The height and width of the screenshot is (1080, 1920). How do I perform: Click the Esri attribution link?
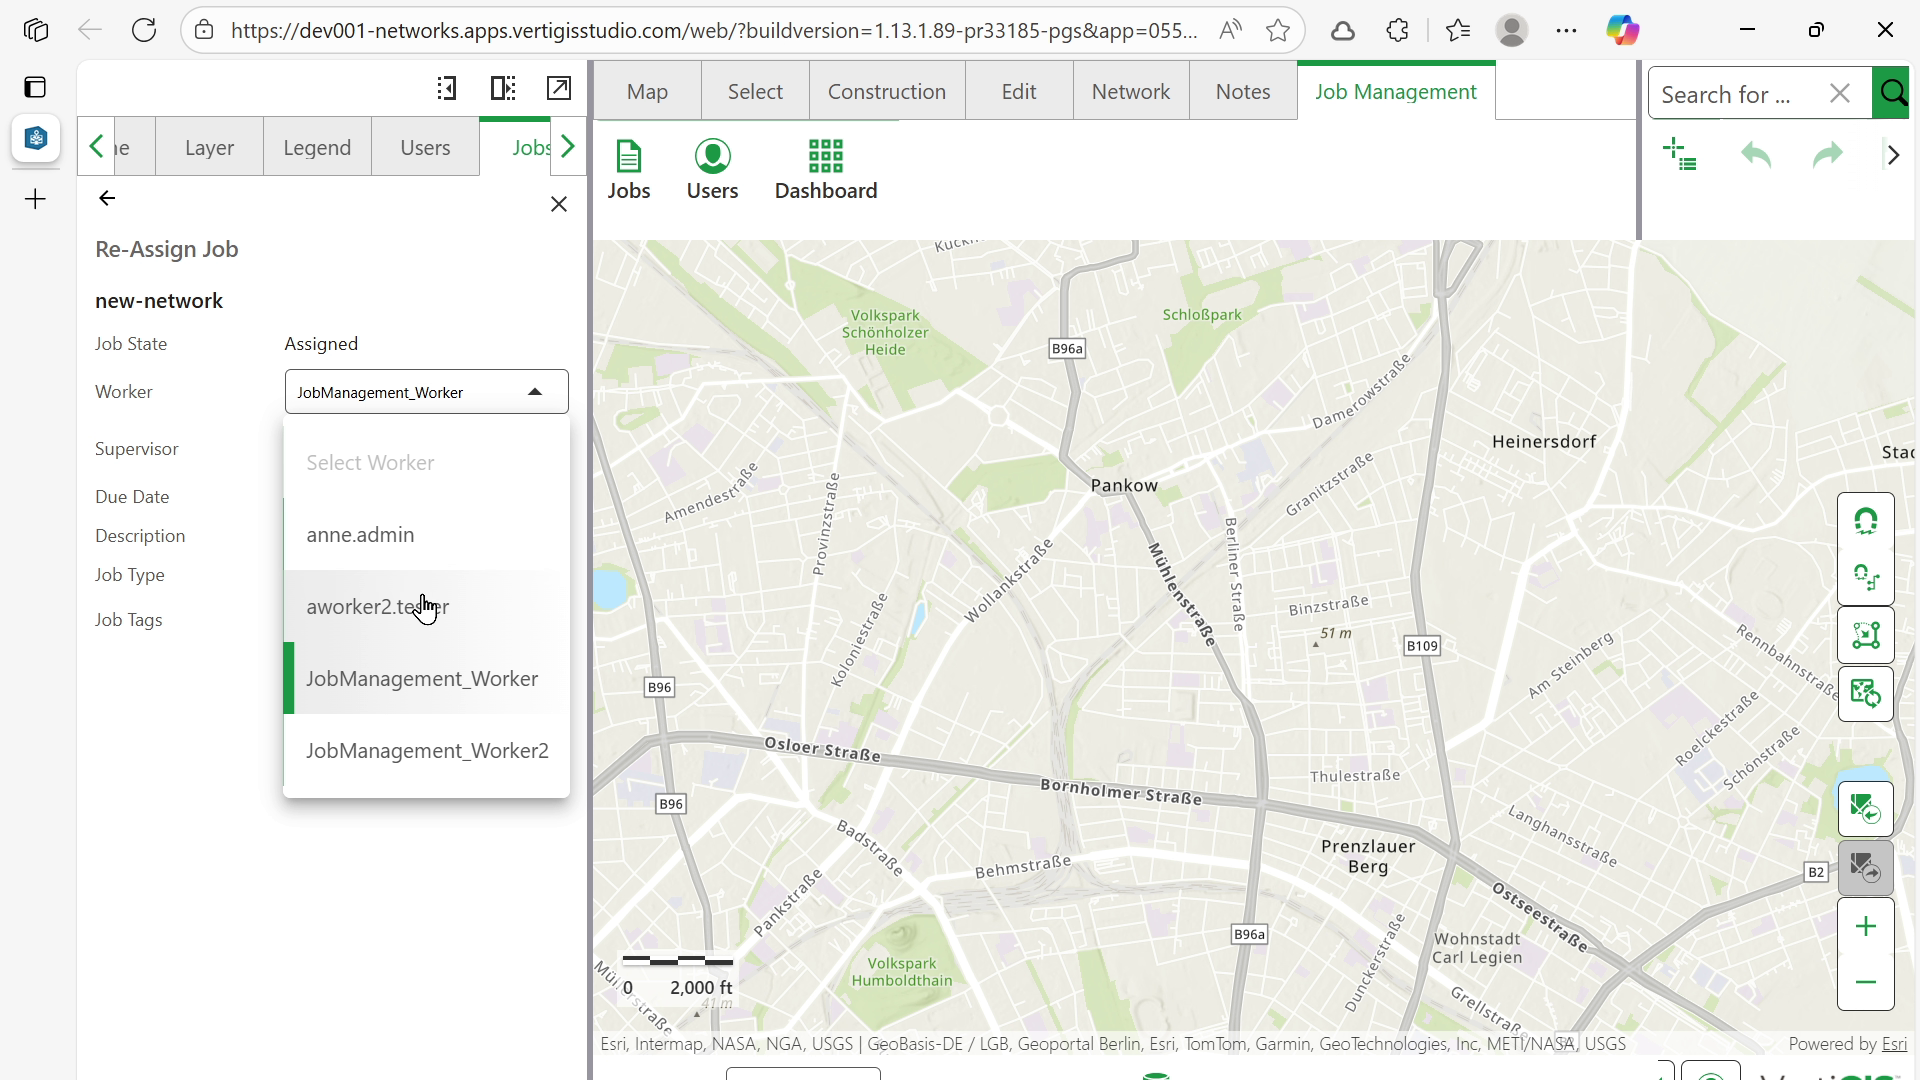(1894, 1044)
